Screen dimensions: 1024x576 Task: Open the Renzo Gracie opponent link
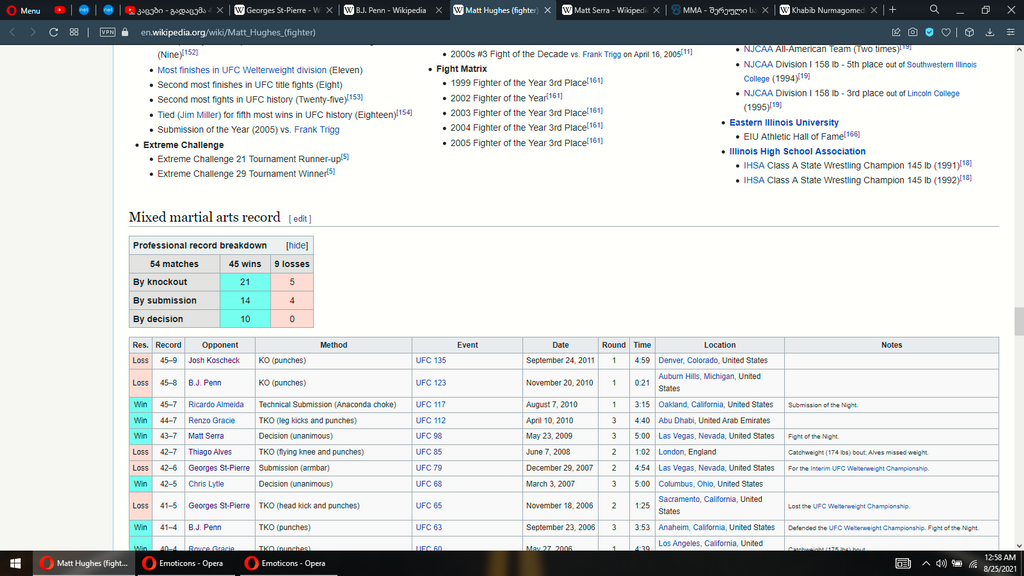coord(211,421)
